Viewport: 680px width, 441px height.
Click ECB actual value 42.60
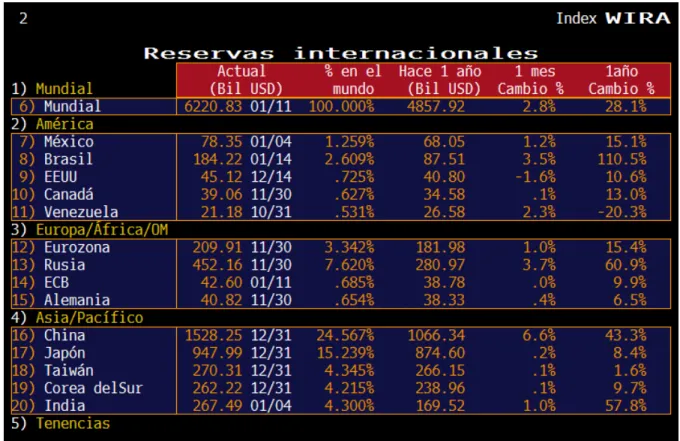pos(221,282)
